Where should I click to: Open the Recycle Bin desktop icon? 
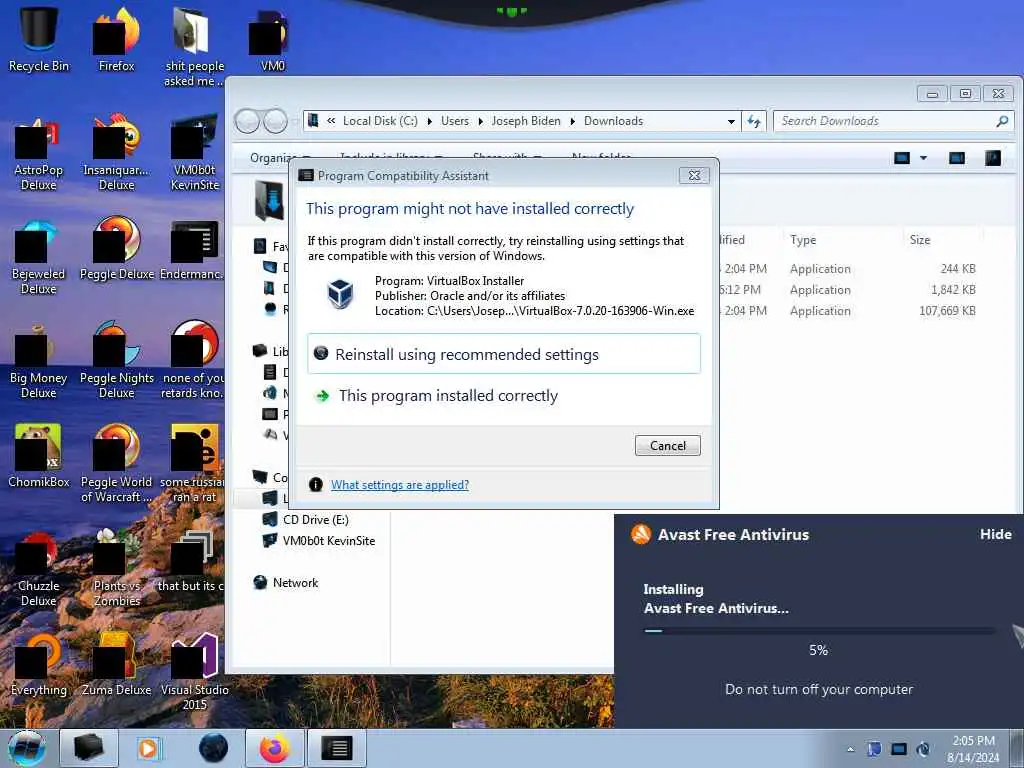click(39, 38)
